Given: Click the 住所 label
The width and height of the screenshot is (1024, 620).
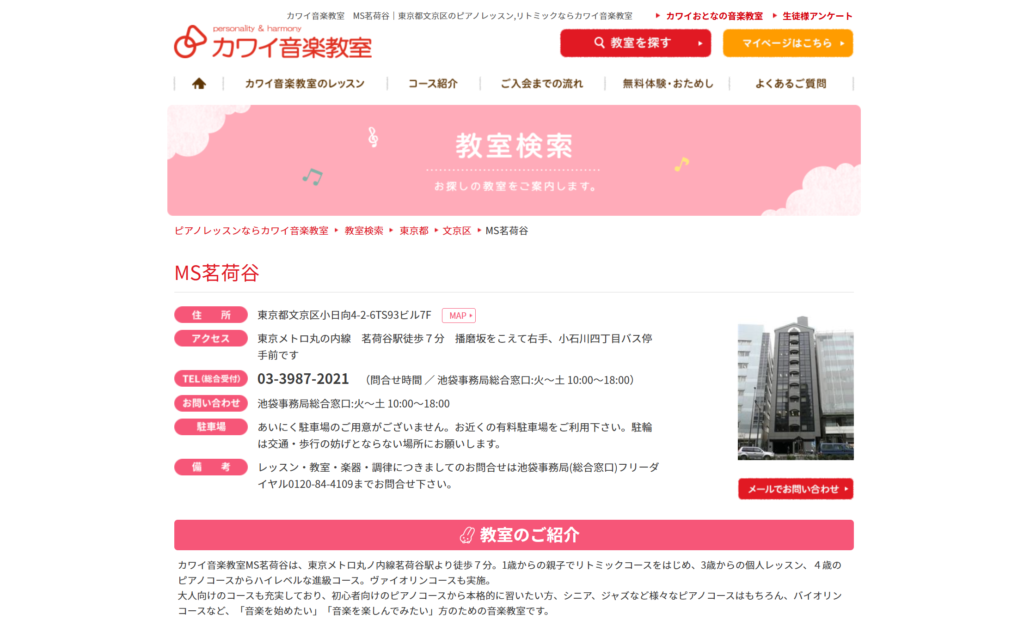Looking at the screenshot, I should tap(211, 315).
